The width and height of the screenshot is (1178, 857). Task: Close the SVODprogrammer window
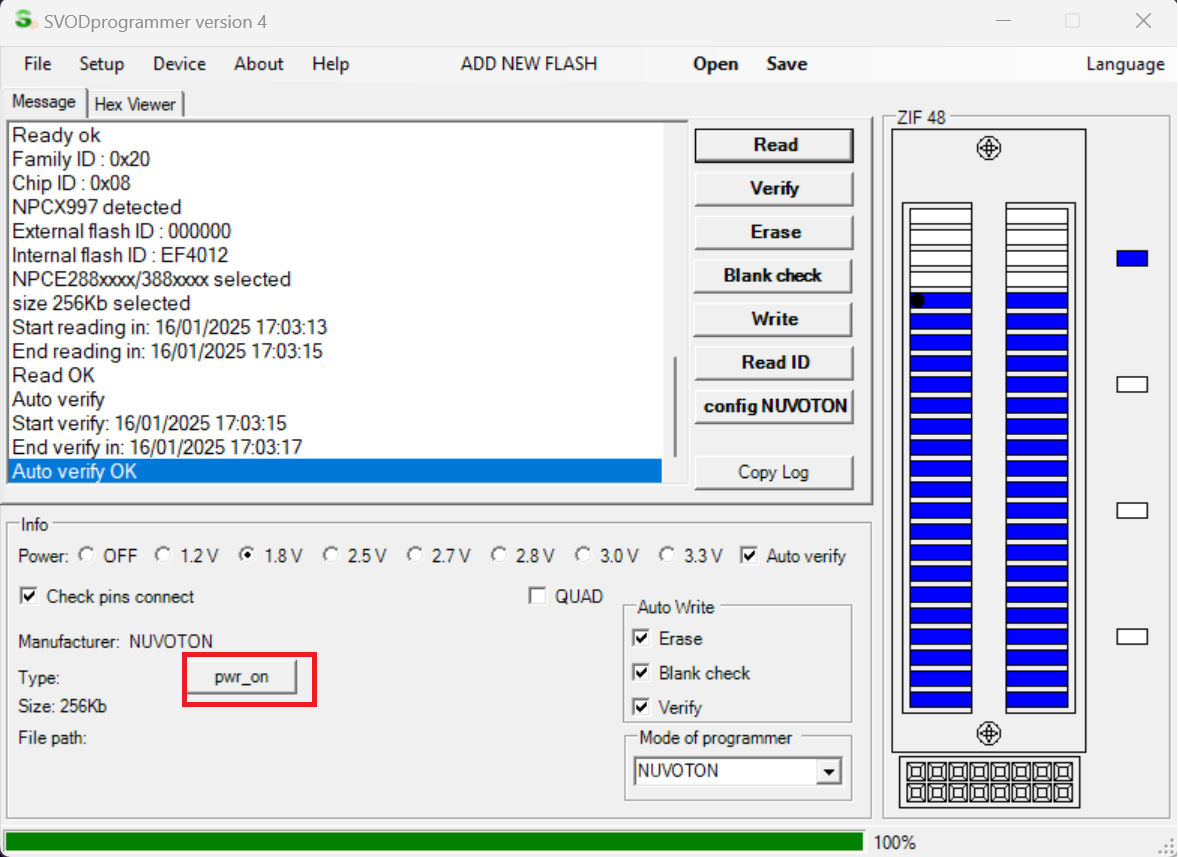[x=1143, y=21]
